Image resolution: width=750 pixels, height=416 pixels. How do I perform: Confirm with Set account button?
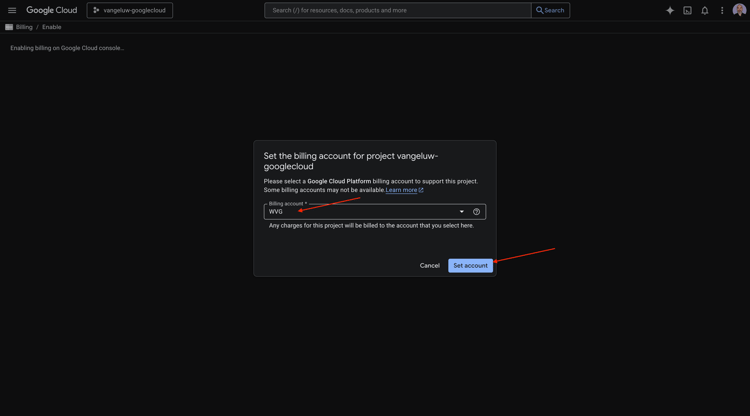coord(470,265)
